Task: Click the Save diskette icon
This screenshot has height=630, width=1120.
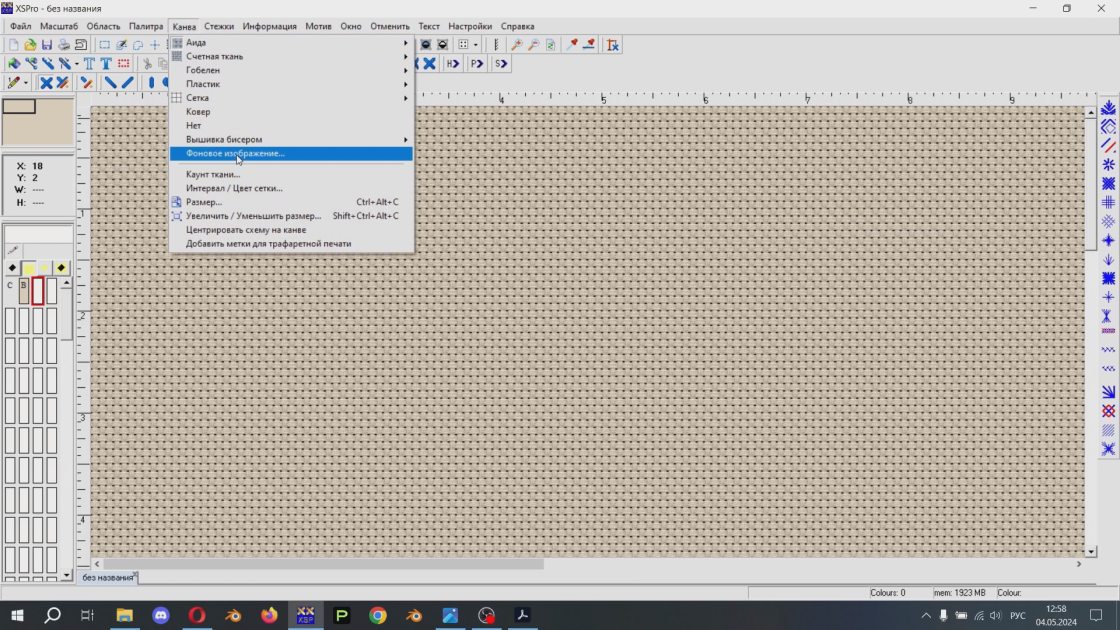Action: 47,45
